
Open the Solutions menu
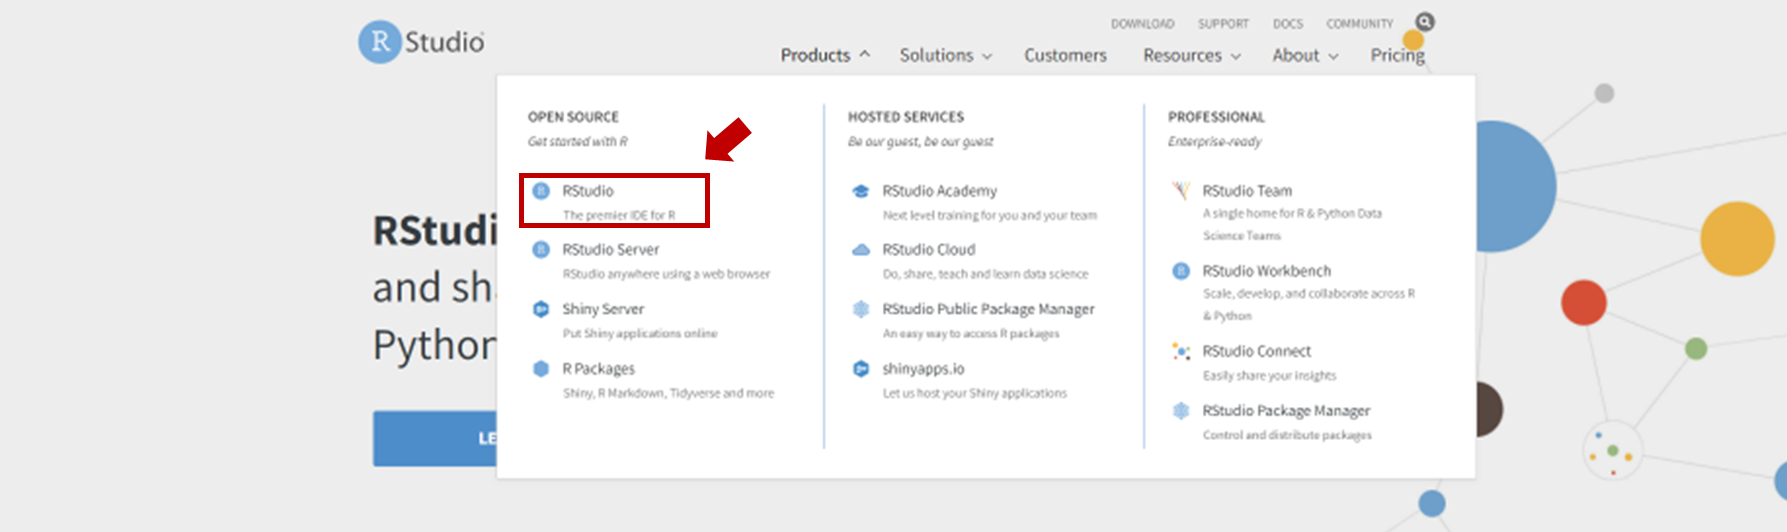point(936,55)
